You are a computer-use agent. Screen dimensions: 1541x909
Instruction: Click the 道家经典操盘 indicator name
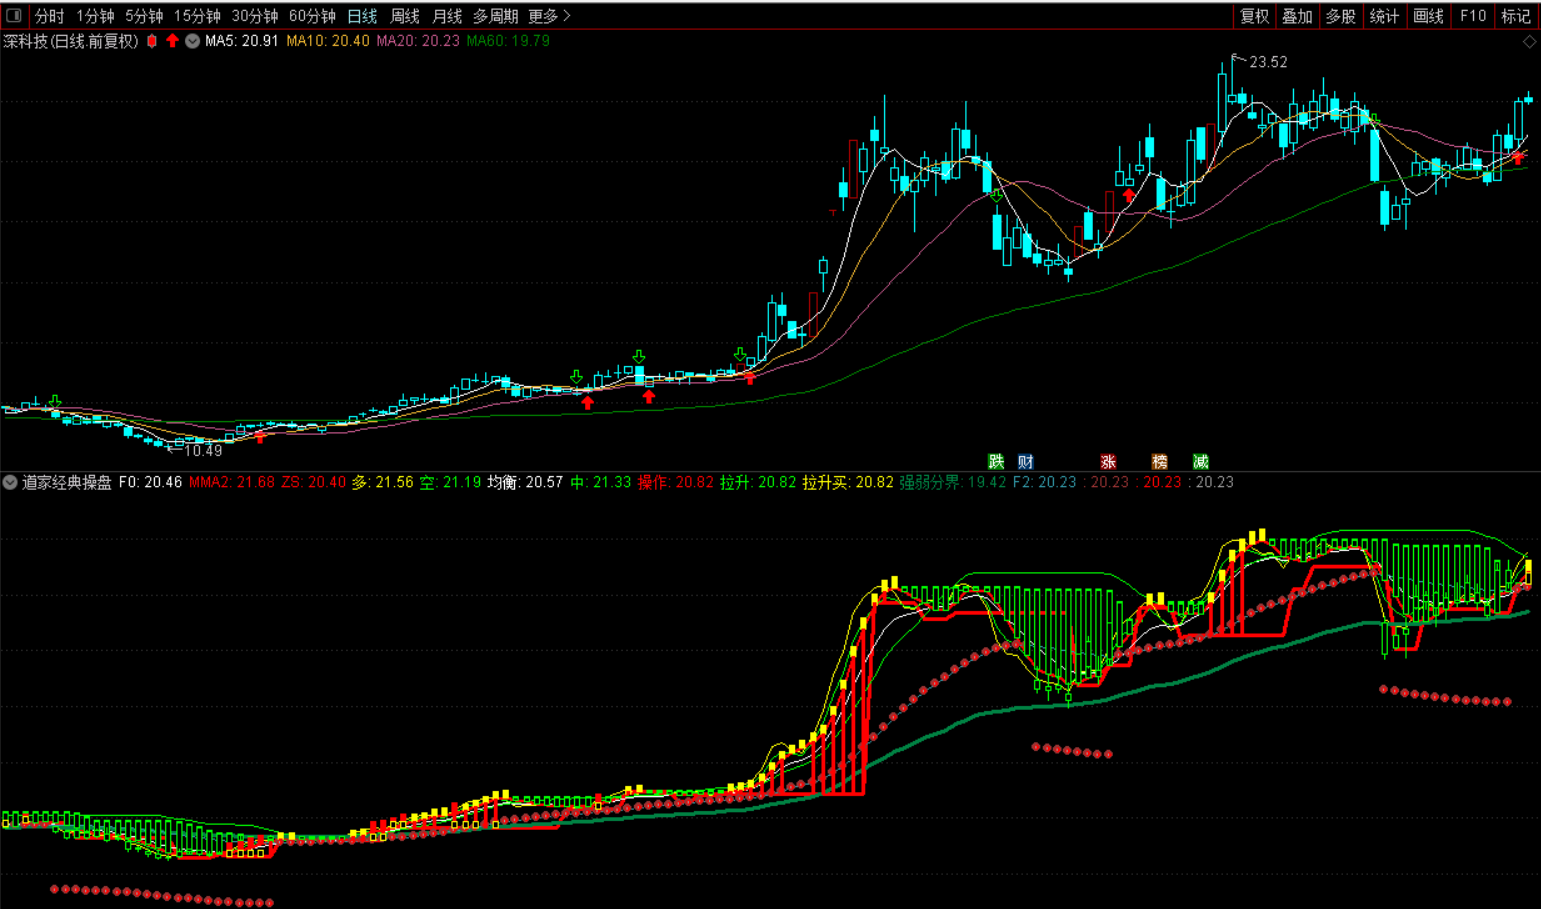[67, 482]
